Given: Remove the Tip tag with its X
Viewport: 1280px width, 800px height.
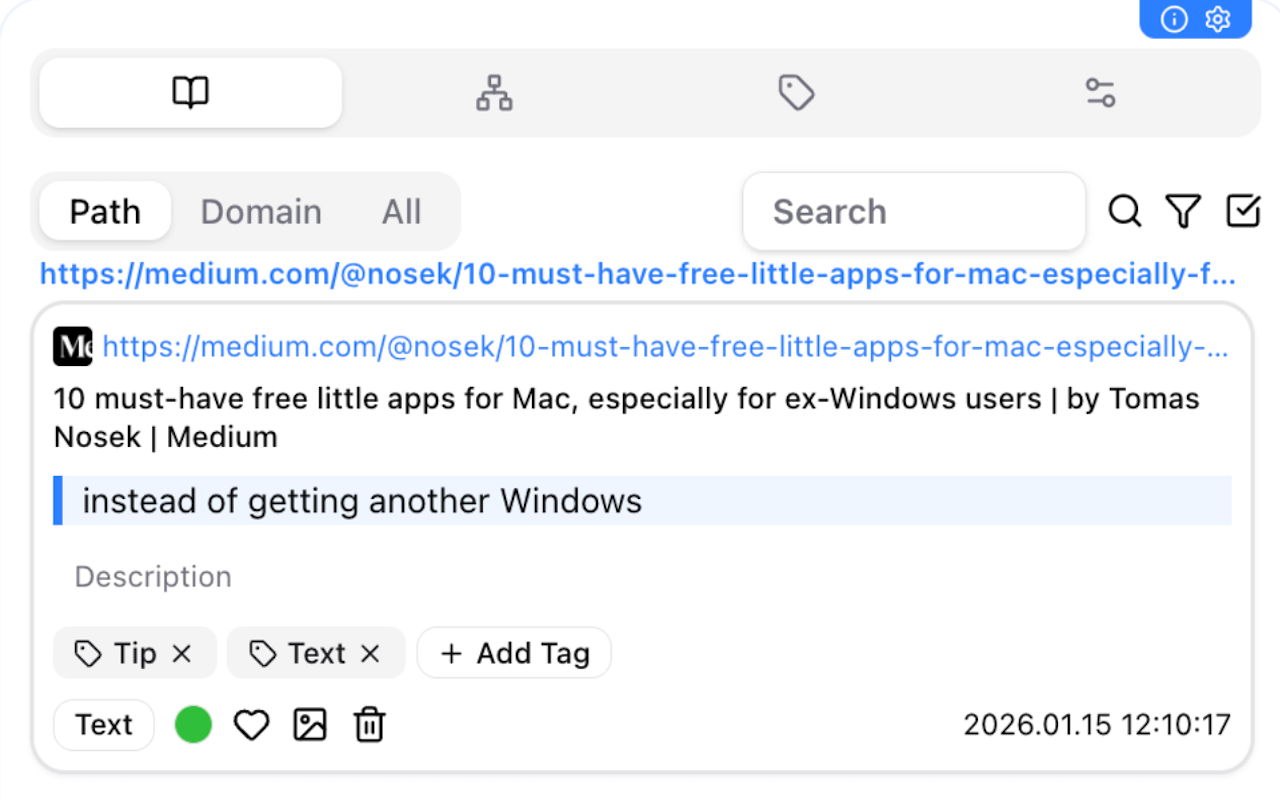Looking at the screenshot, I should 181,654.
